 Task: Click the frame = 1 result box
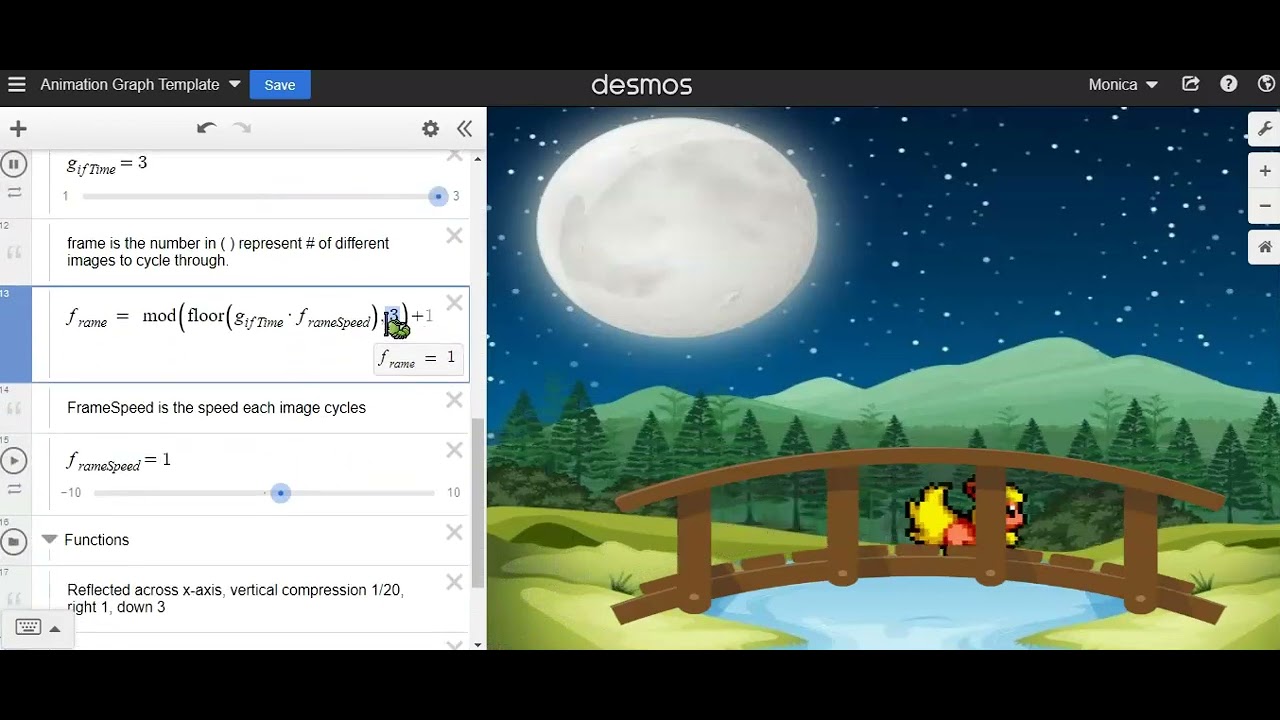(x=418, y=359)
